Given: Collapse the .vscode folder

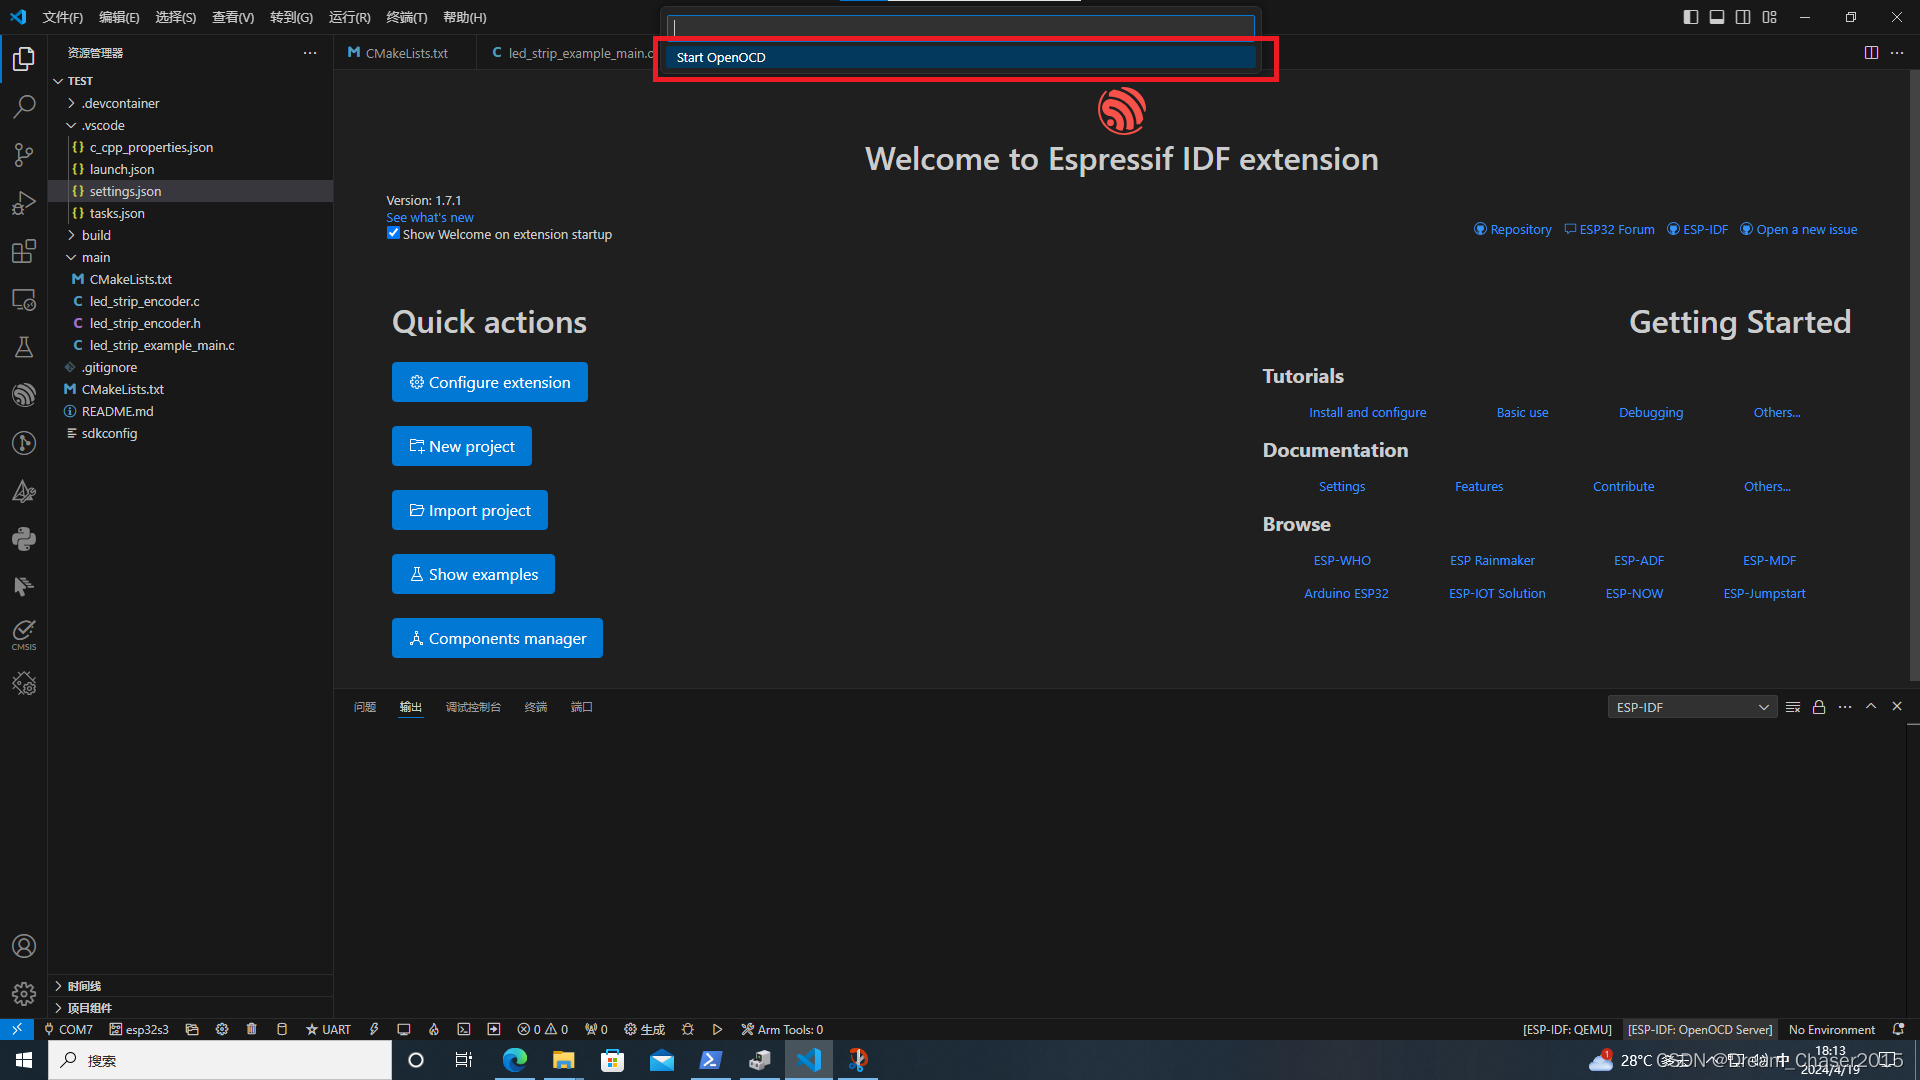Looking at the screenshot, I should pos(103,125).
